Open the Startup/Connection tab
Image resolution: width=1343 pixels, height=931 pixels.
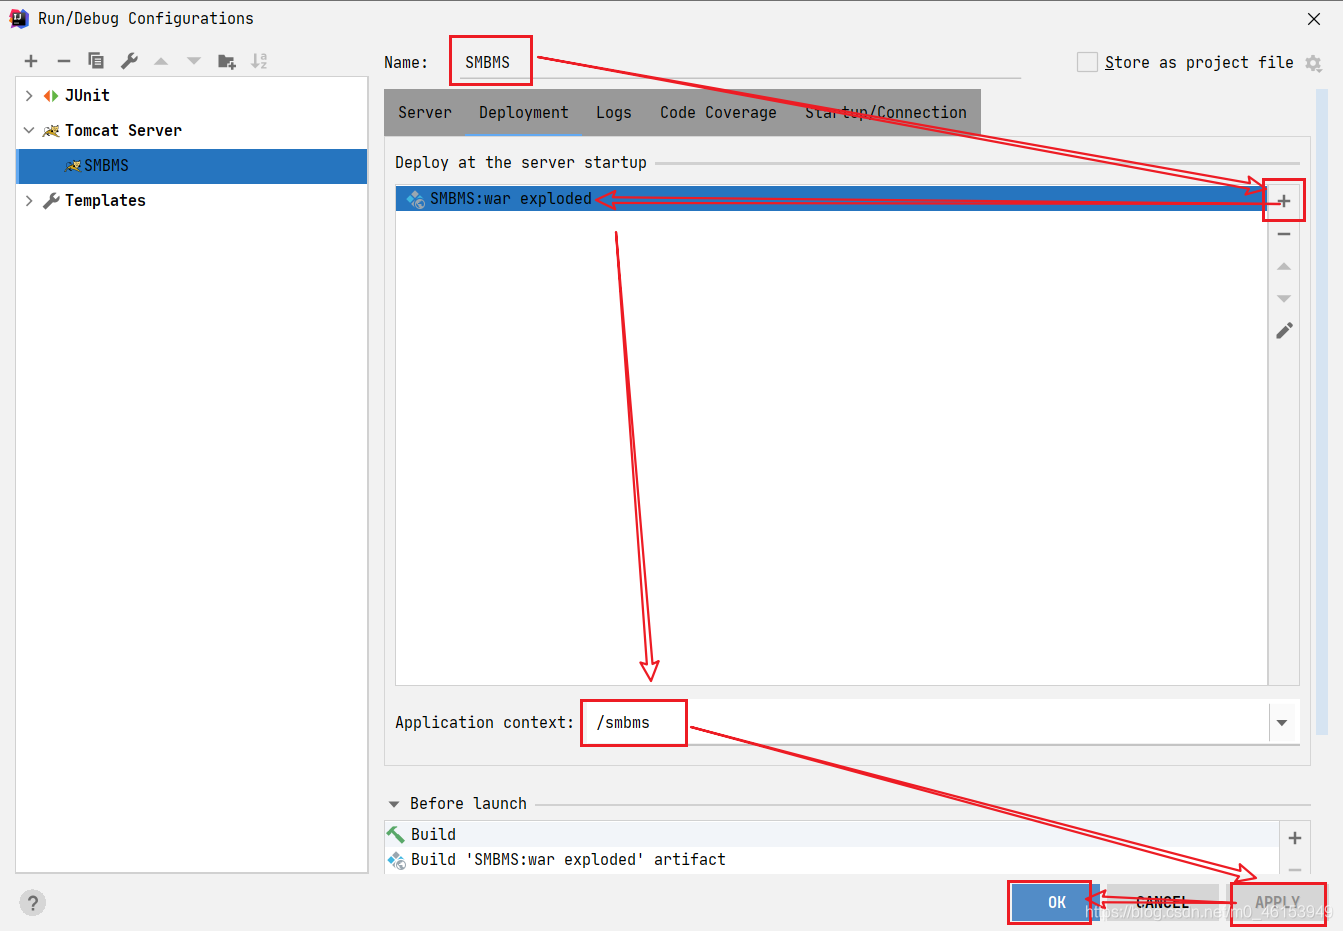click(886, 113)
